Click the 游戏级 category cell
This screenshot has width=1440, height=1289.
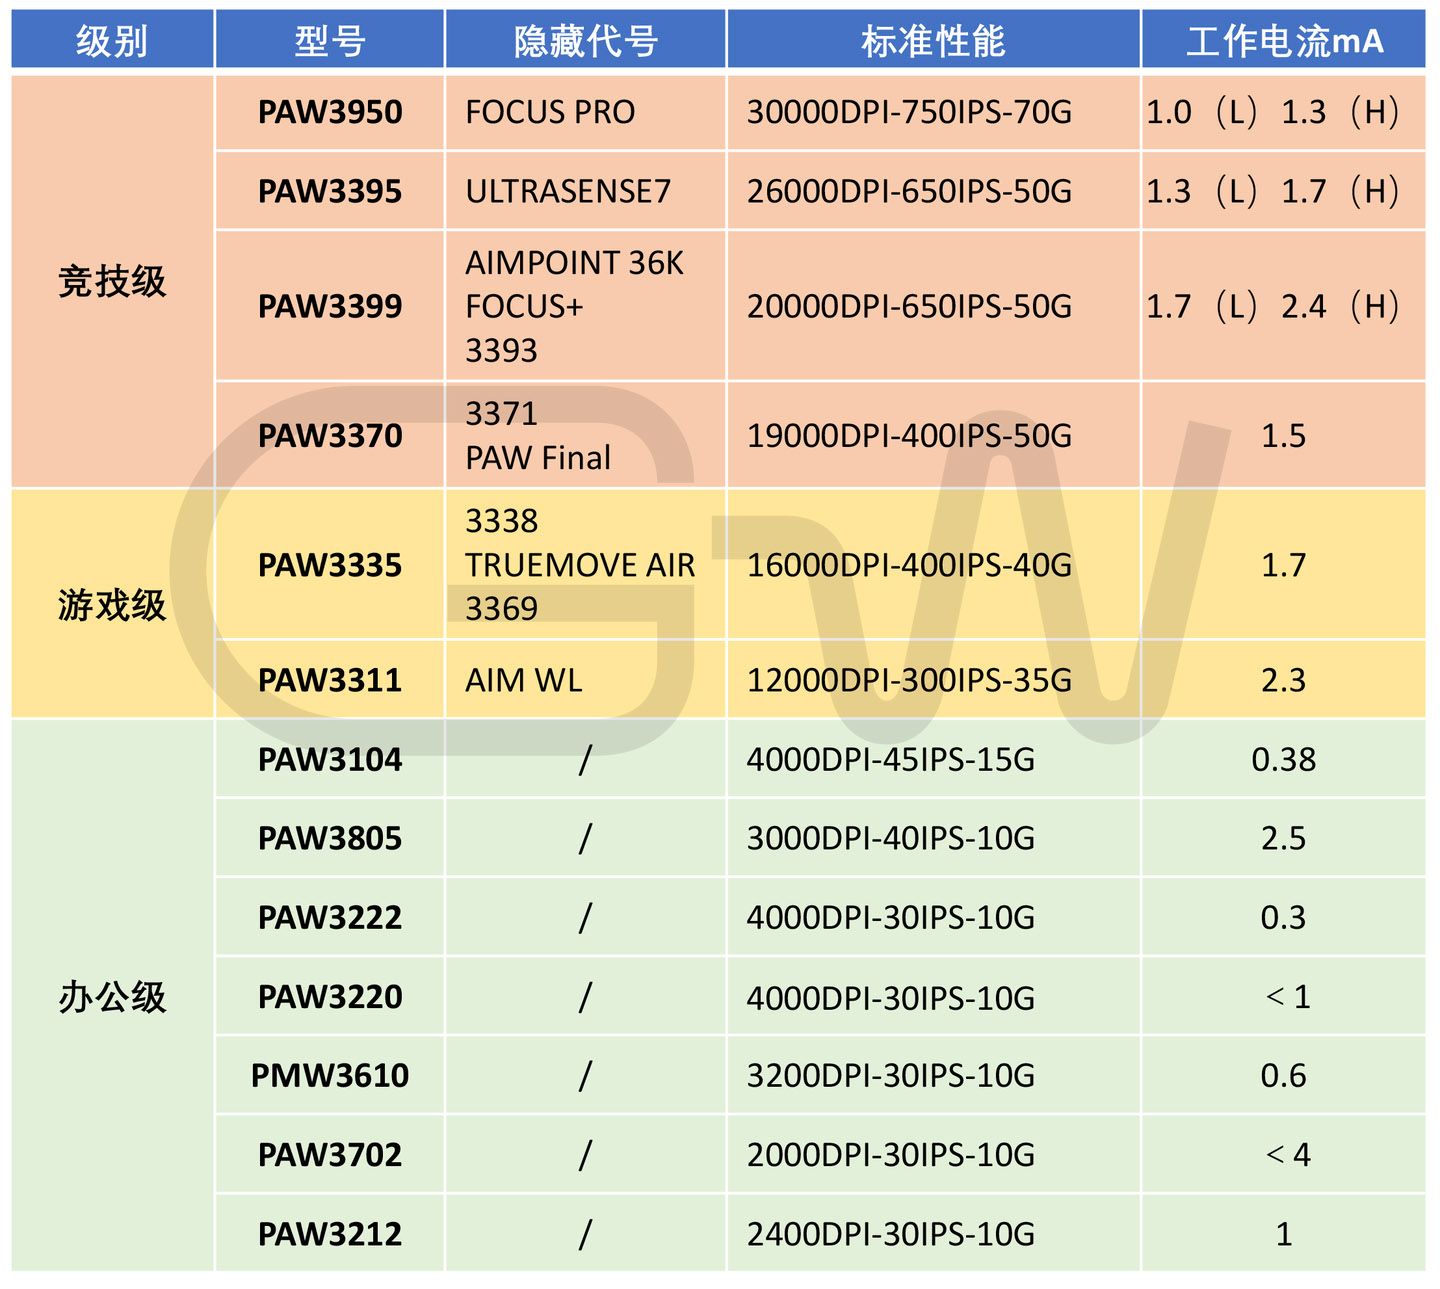point(112,604)
